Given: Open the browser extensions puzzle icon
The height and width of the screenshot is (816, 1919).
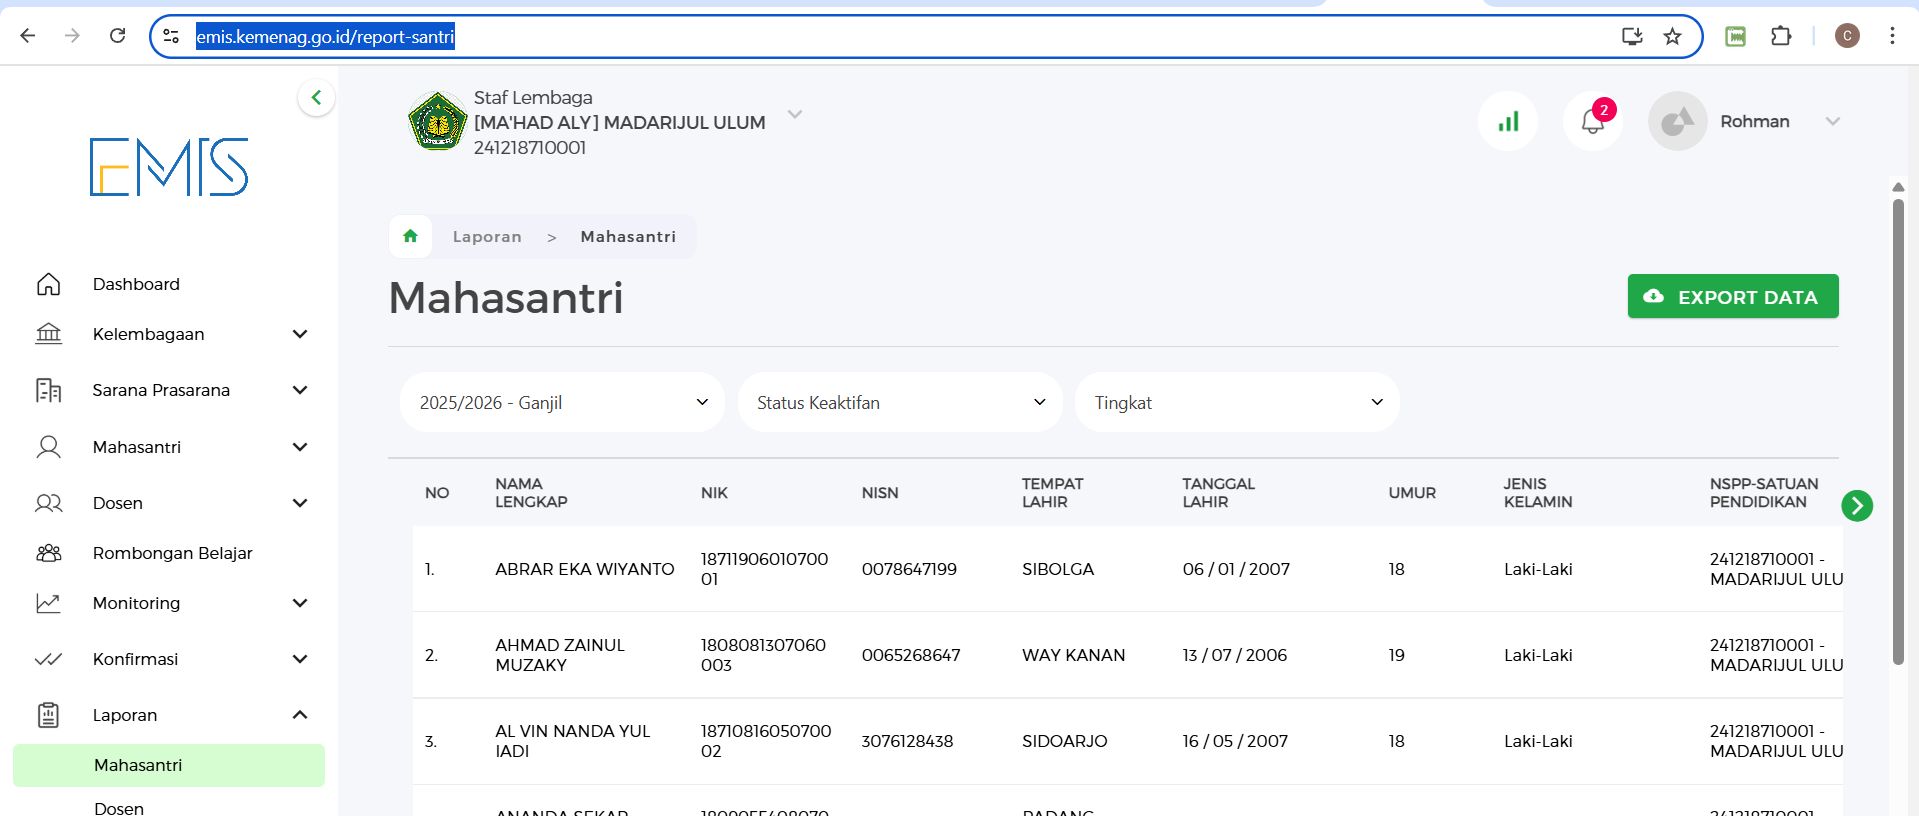Looking at the screenshot, I should [1781, 37].
